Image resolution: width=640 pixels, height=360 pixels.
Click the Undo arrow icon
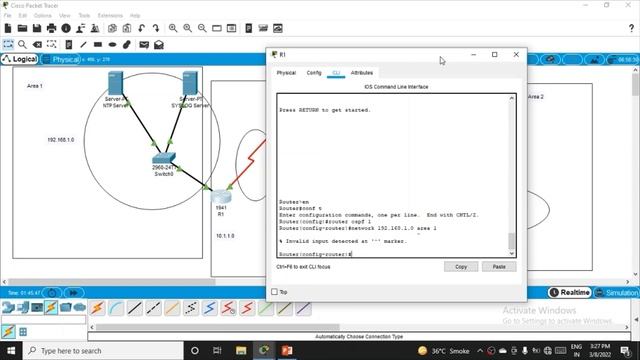[x=141, y=28]
